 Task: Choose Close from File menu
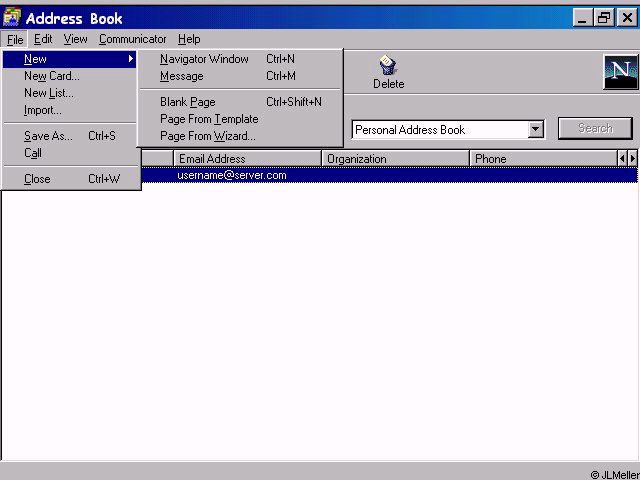(69, 179)
